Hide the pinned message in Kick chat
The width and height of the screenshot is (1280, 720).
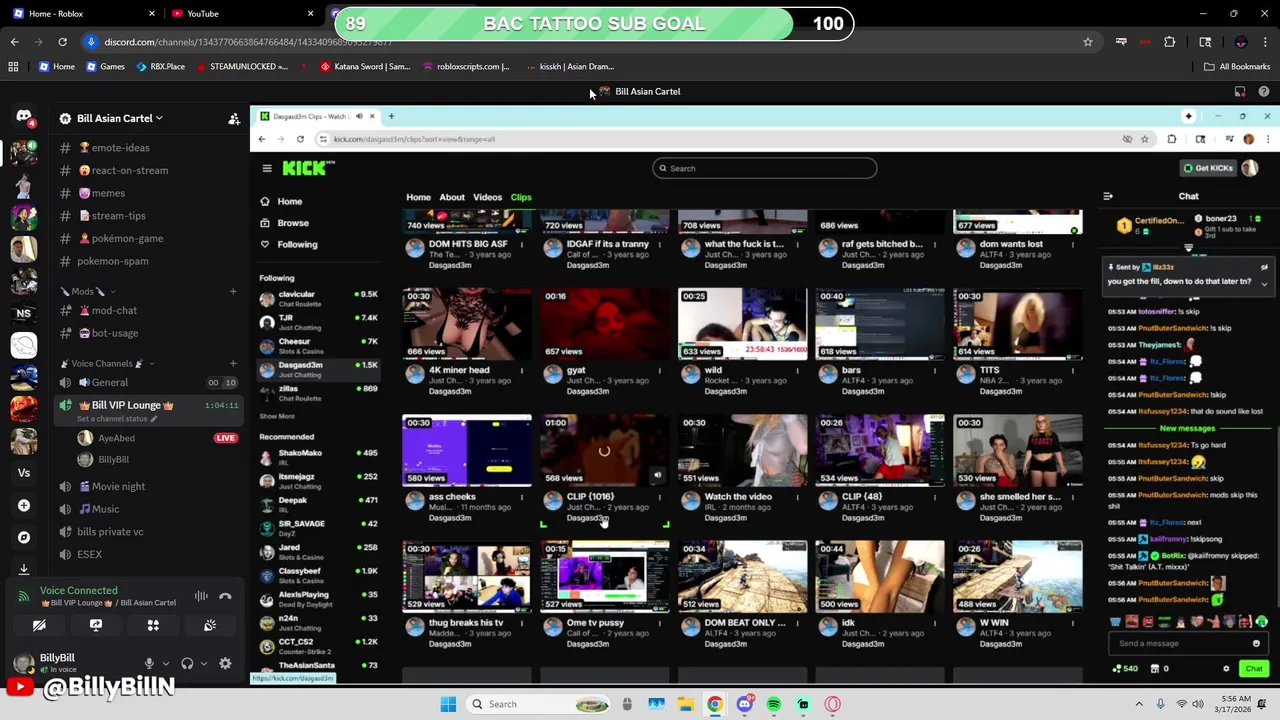(1264, 267)
